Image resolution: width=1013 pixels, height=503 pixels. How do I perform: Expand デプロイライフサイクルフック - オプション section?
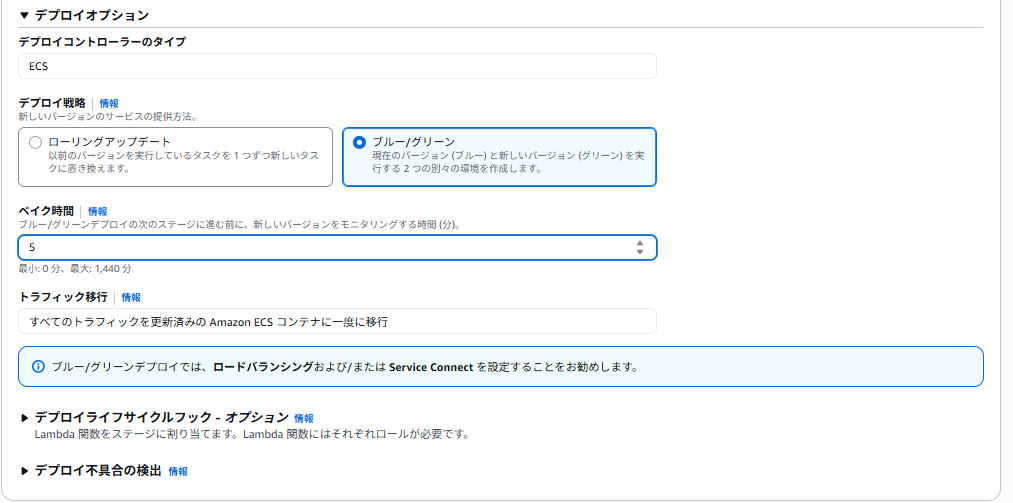[x=25, y=418]
